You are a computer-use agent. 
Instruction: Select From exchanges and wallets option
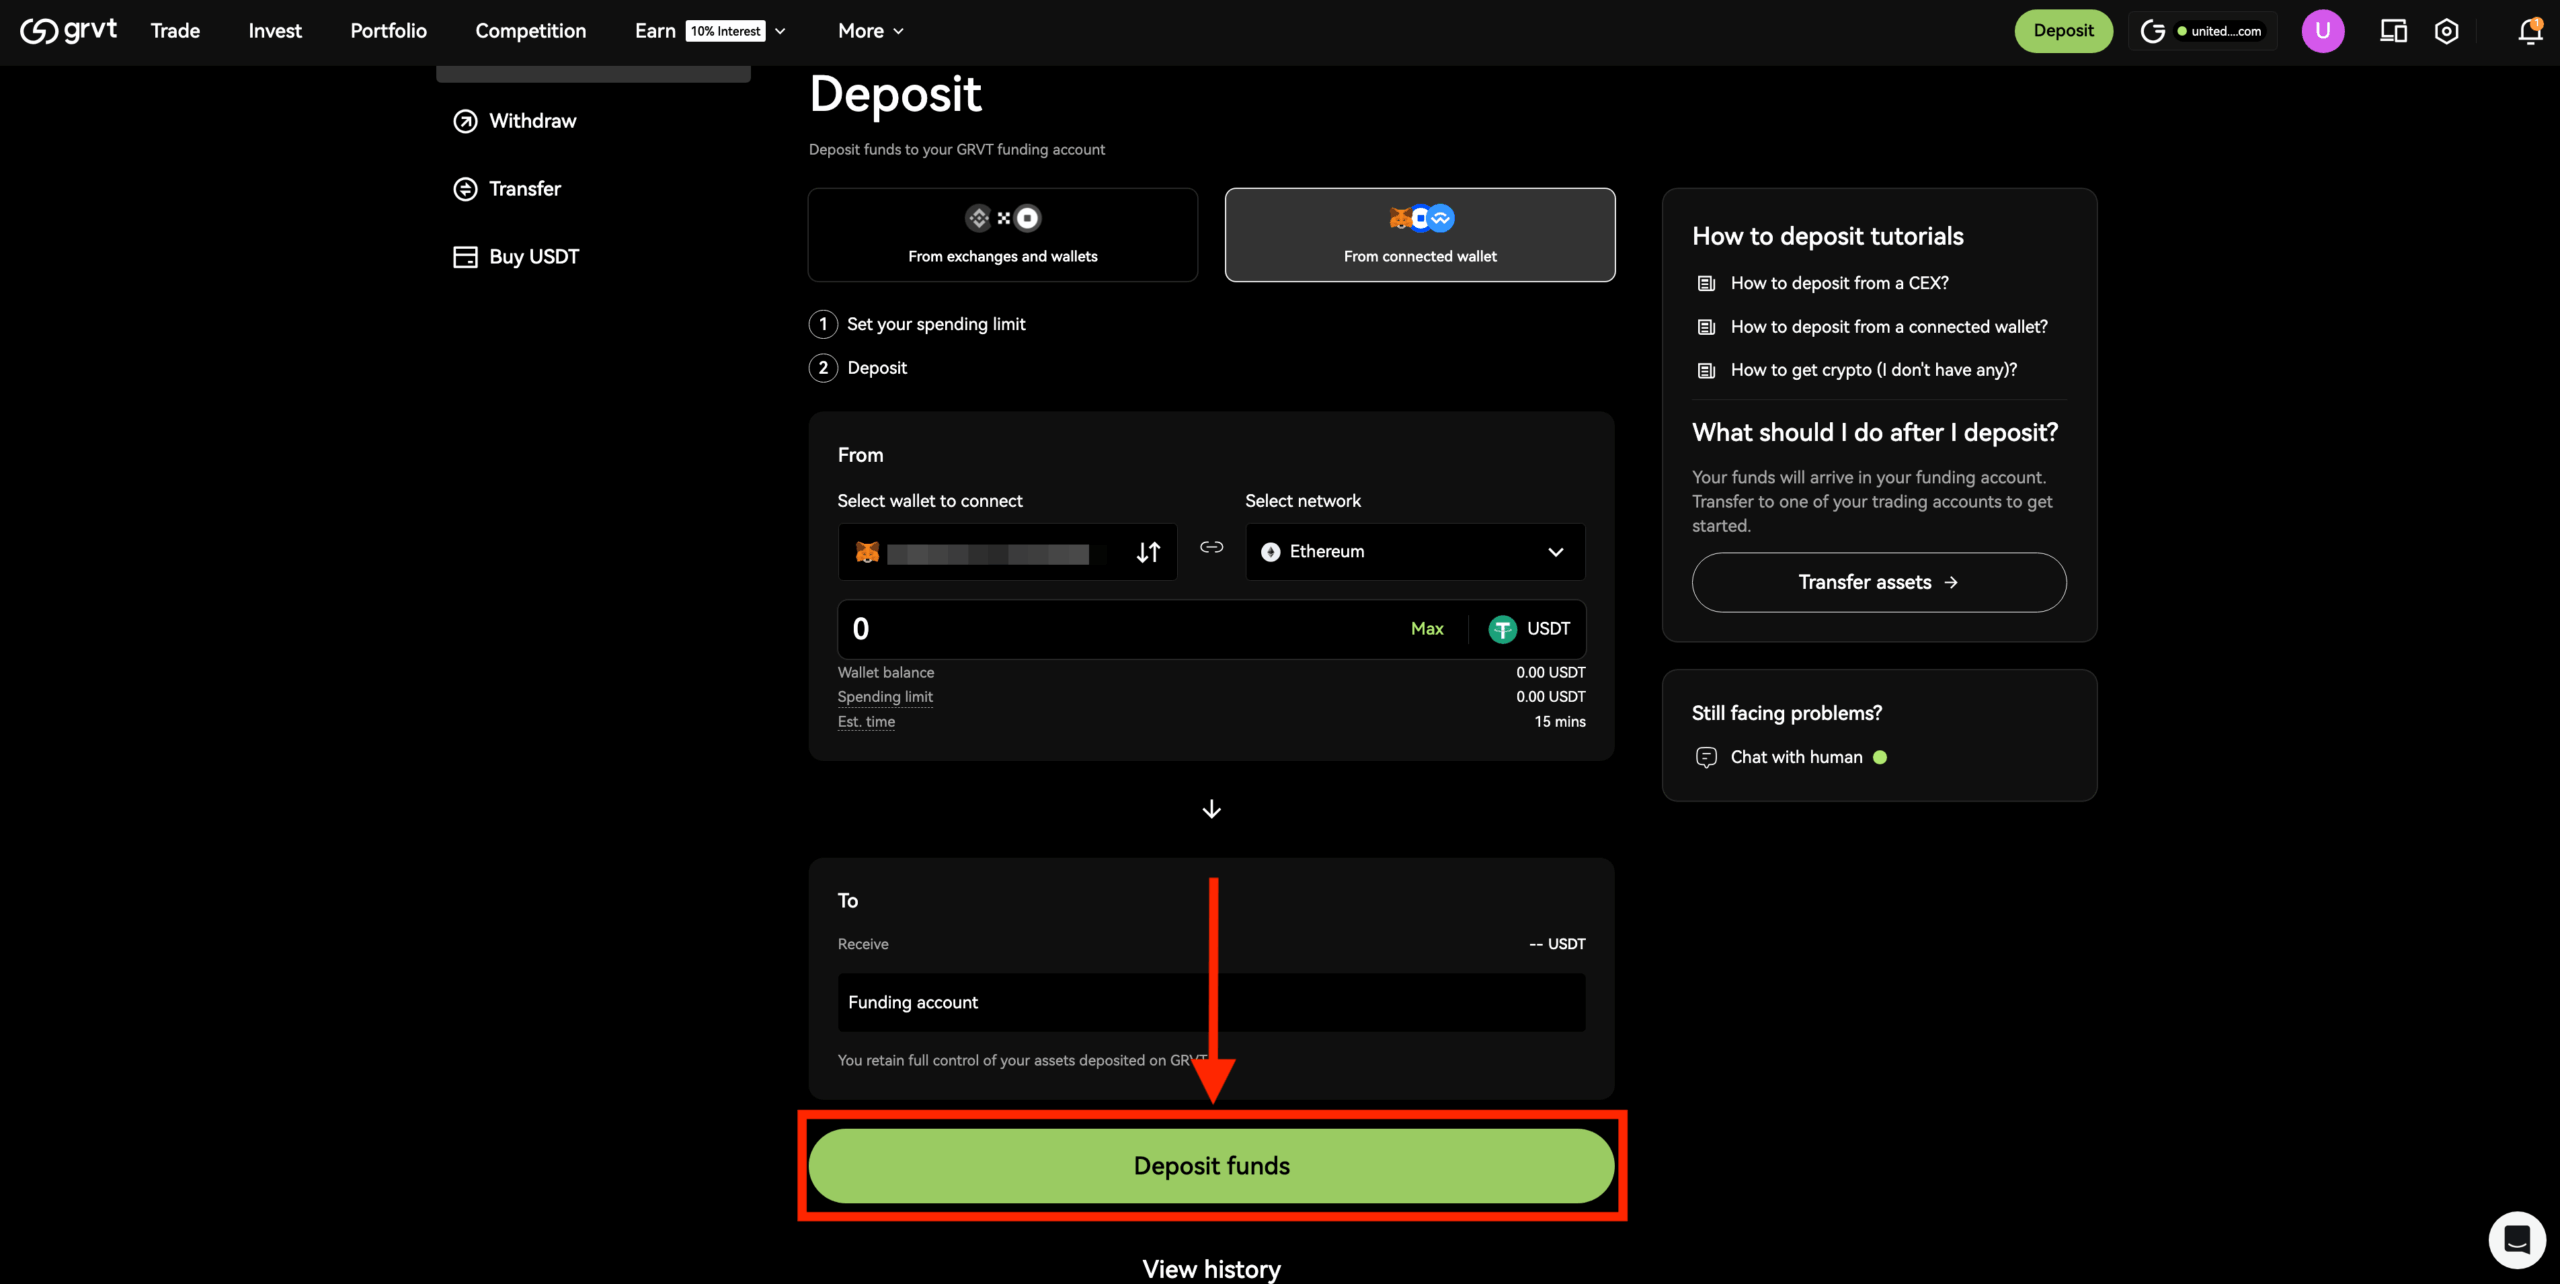(x=1002, y=235)
